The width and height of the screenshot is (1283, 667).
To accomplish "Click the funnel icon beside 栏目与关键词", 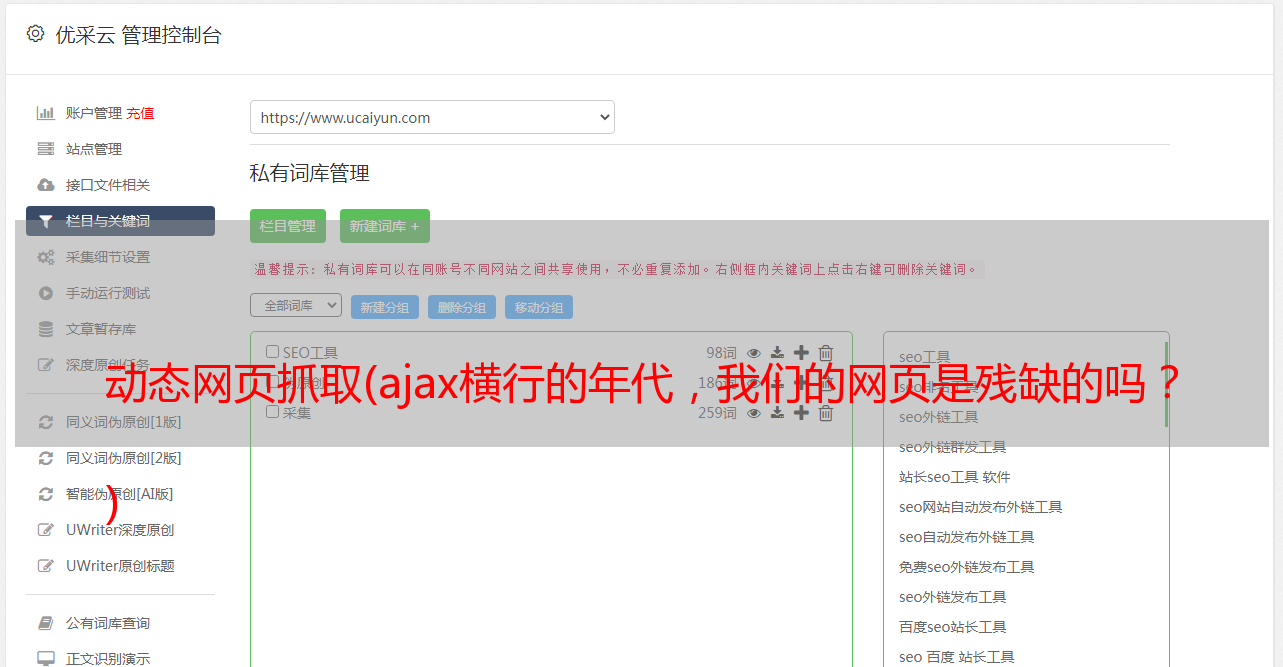I will point(45,221).
